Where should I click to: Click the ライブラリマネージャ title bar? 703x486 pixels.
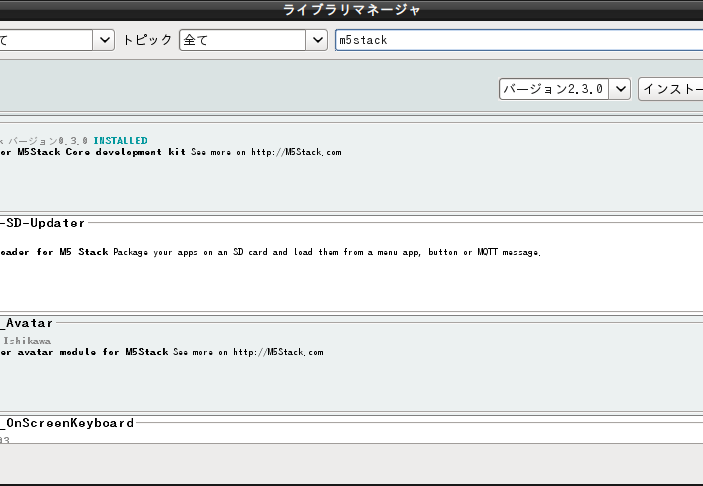tap(352, 10)
